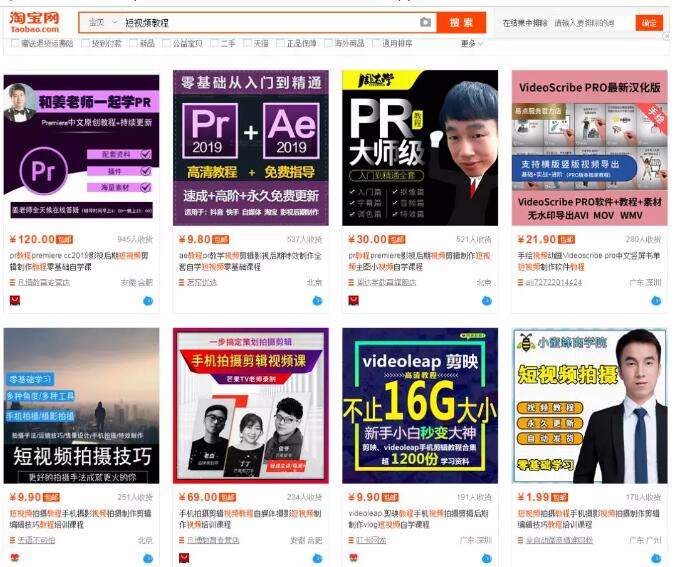The image size is (686, 567).
Task: Click the blue Wangwang chat icon on ¥9.80 item
Action: pyautogui.click(x=318, y=299)
